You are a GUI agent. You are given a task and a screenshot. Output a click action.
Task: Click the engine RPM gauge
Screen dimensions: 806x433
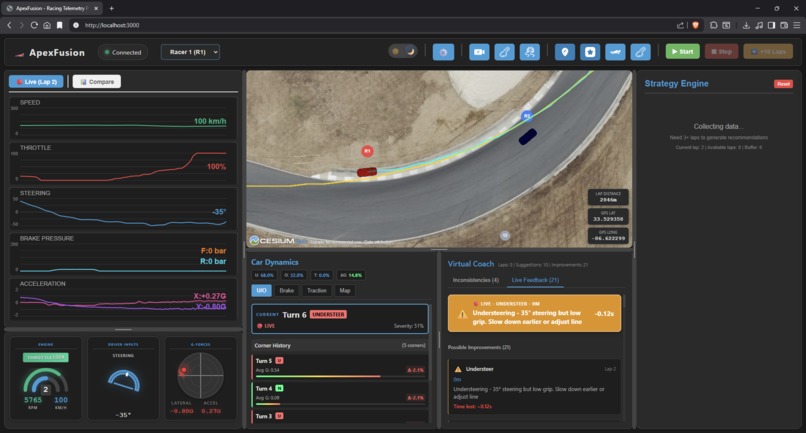coord(45,383)
